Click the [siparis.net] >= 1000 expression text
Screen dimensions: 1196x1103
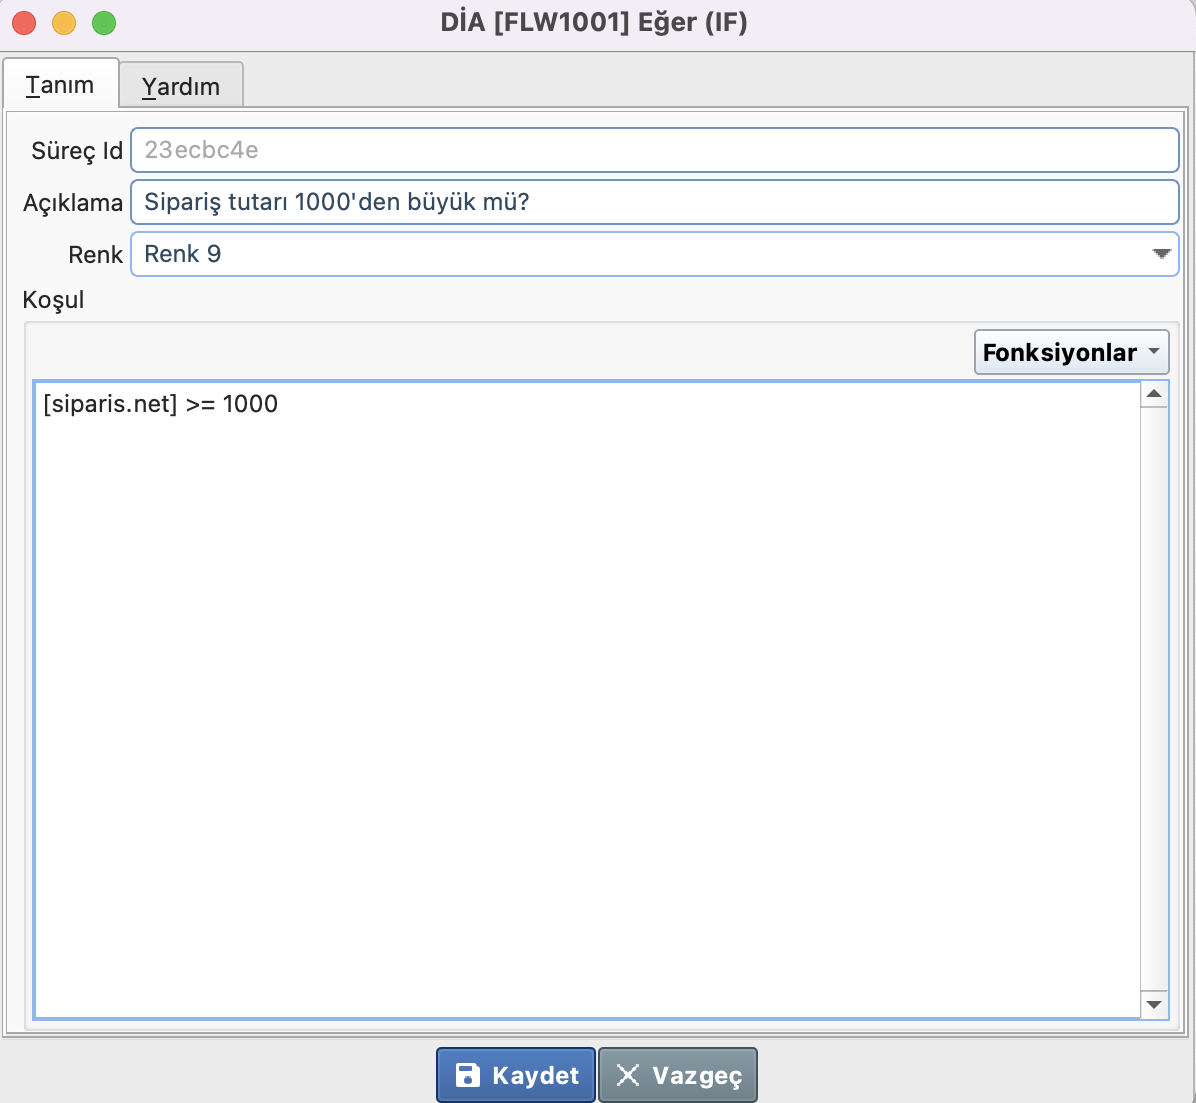point(161,404)
